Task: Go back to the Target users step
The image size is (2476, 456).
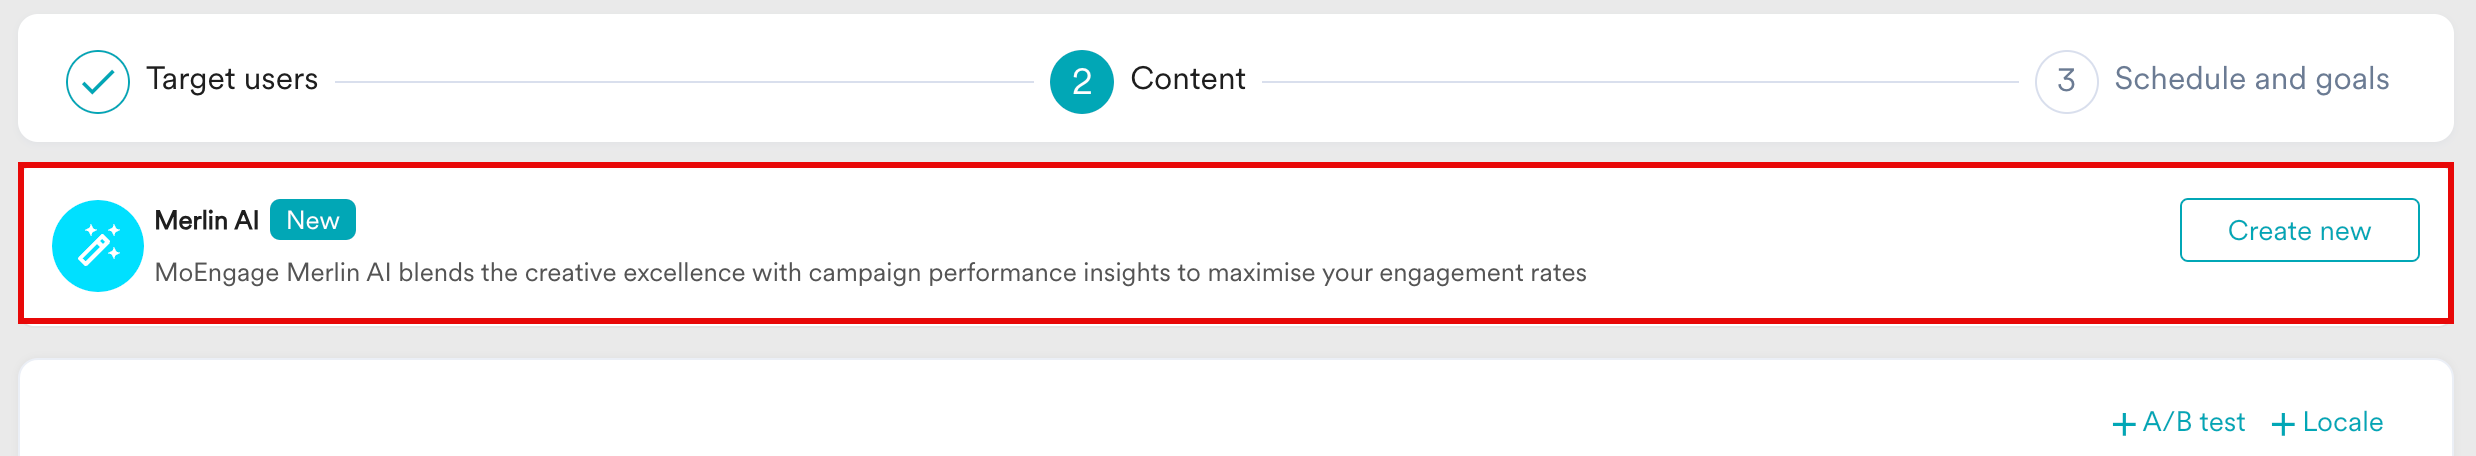Action: click(x=232, y=79)
